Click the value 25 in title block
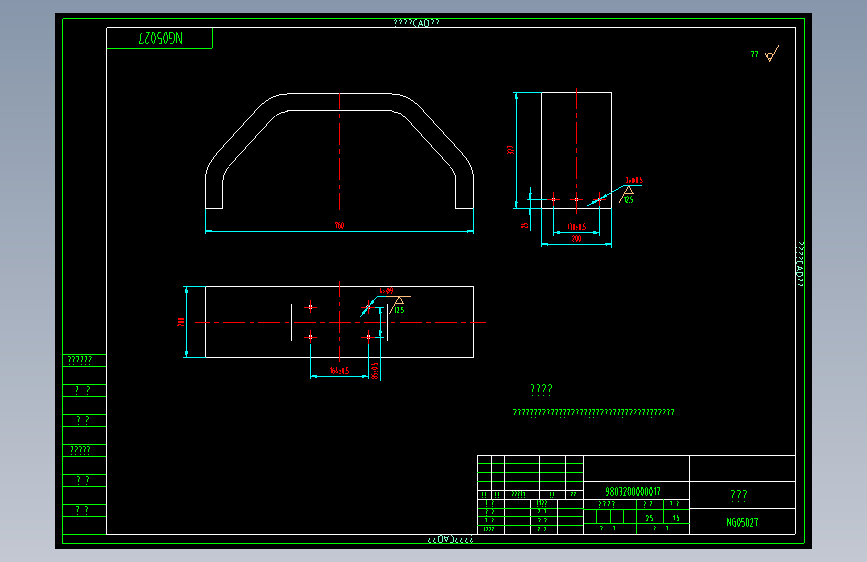The height and width of the screenshot is (562, 867). [649, 518]
